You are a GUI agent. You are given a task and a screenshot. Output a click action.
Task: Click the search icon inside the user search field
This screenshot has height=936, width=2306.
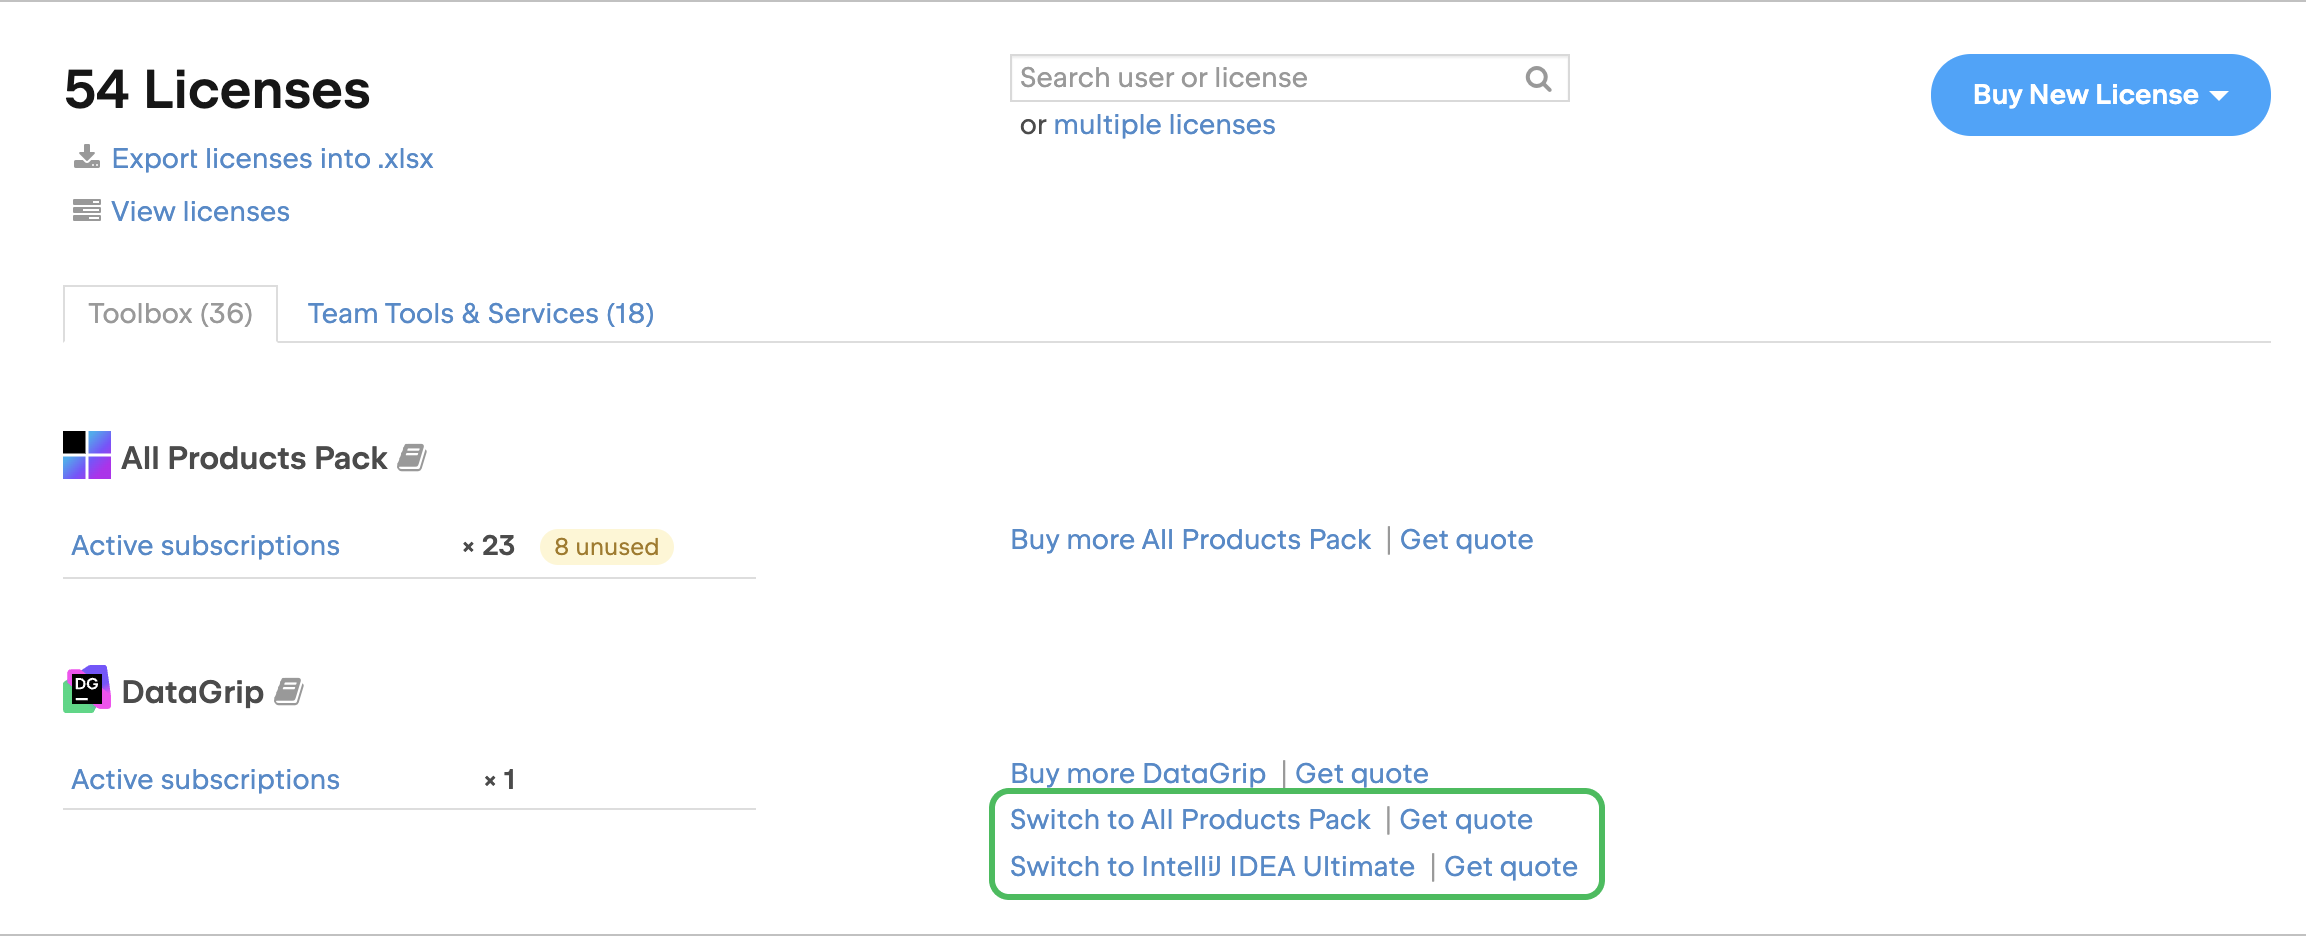tap(1537, 78)
